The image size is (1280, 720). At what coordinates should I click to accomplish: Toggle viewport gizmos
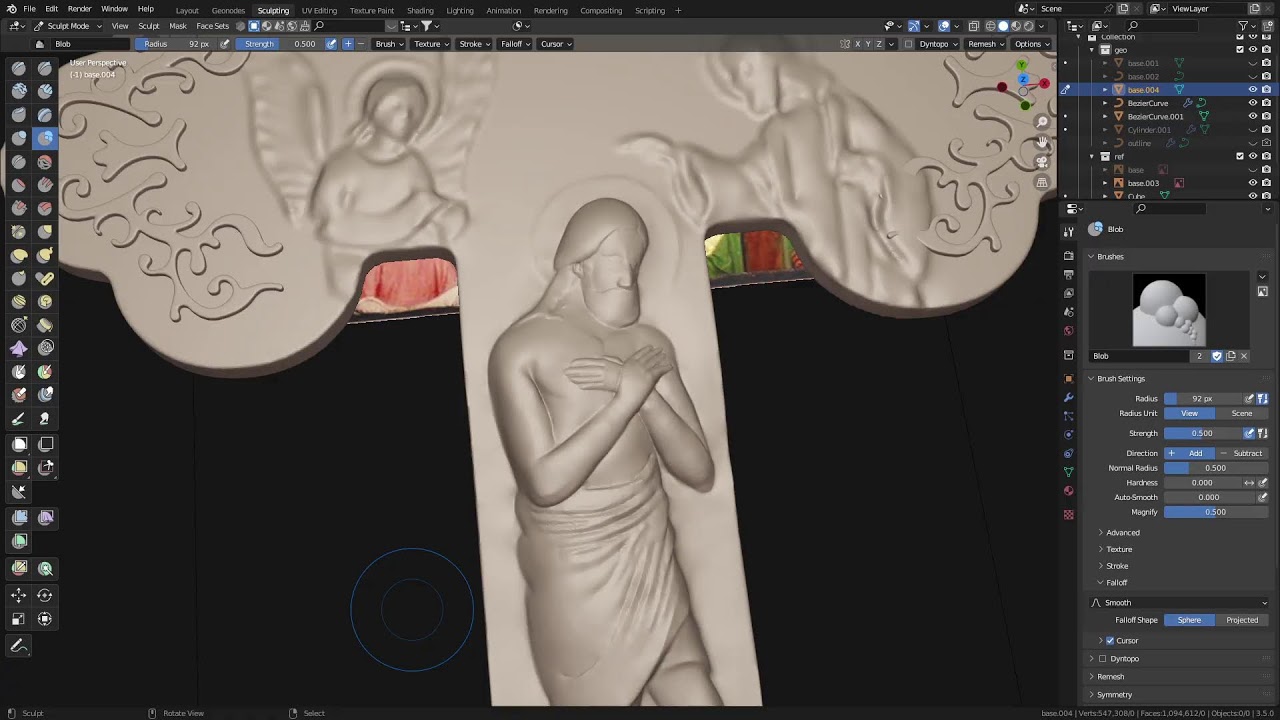[x=914, y=26]
